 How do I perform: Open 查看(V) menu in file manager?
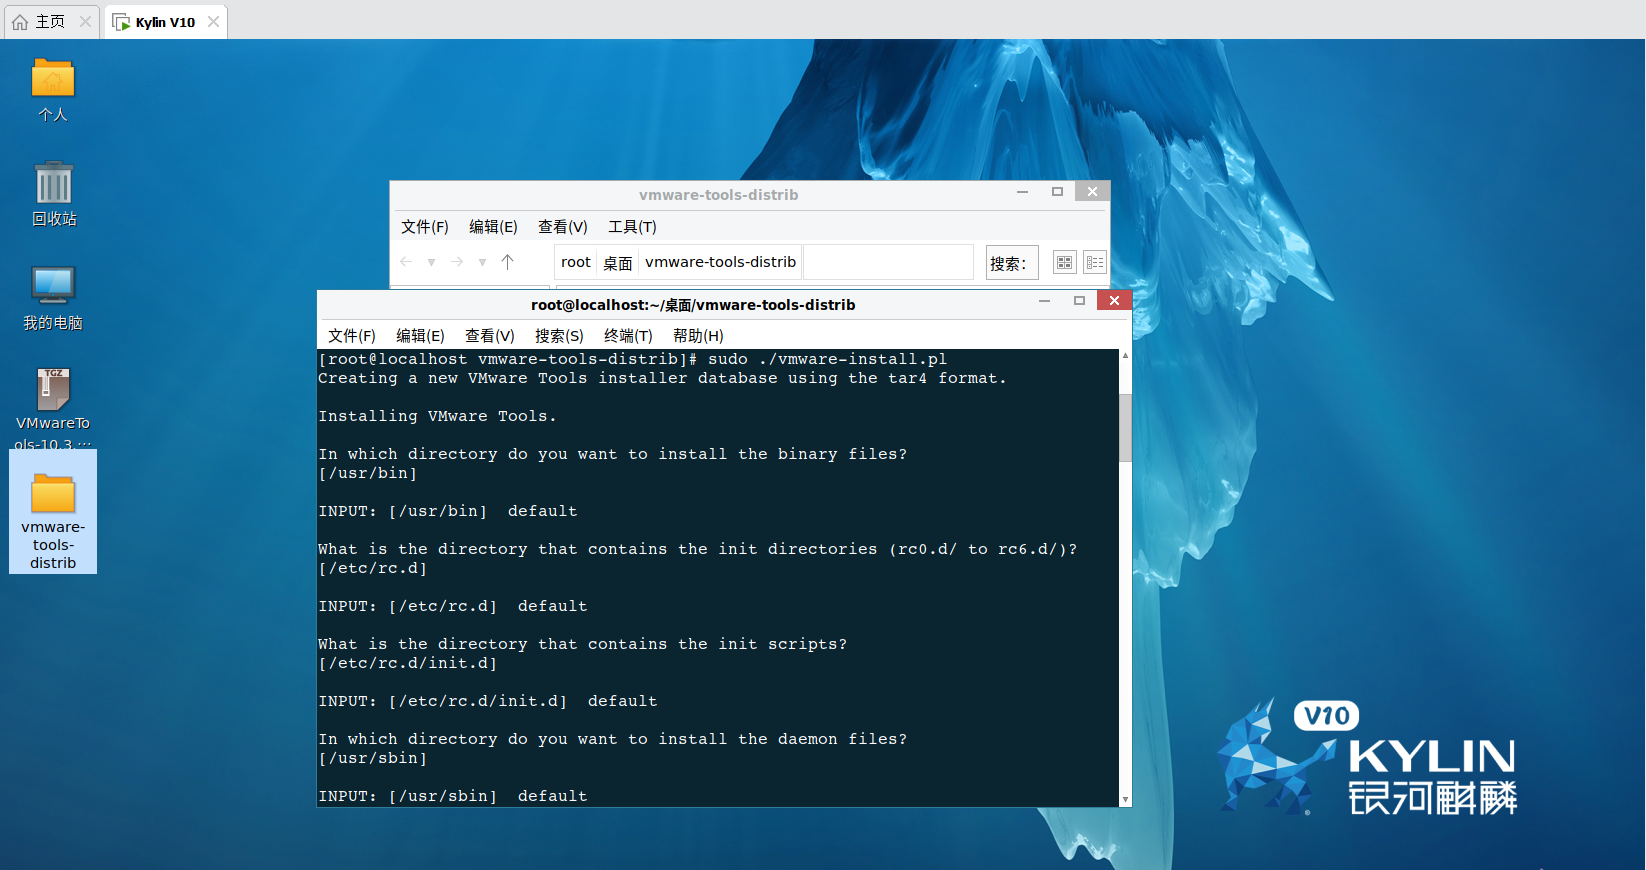click(562, 227)
